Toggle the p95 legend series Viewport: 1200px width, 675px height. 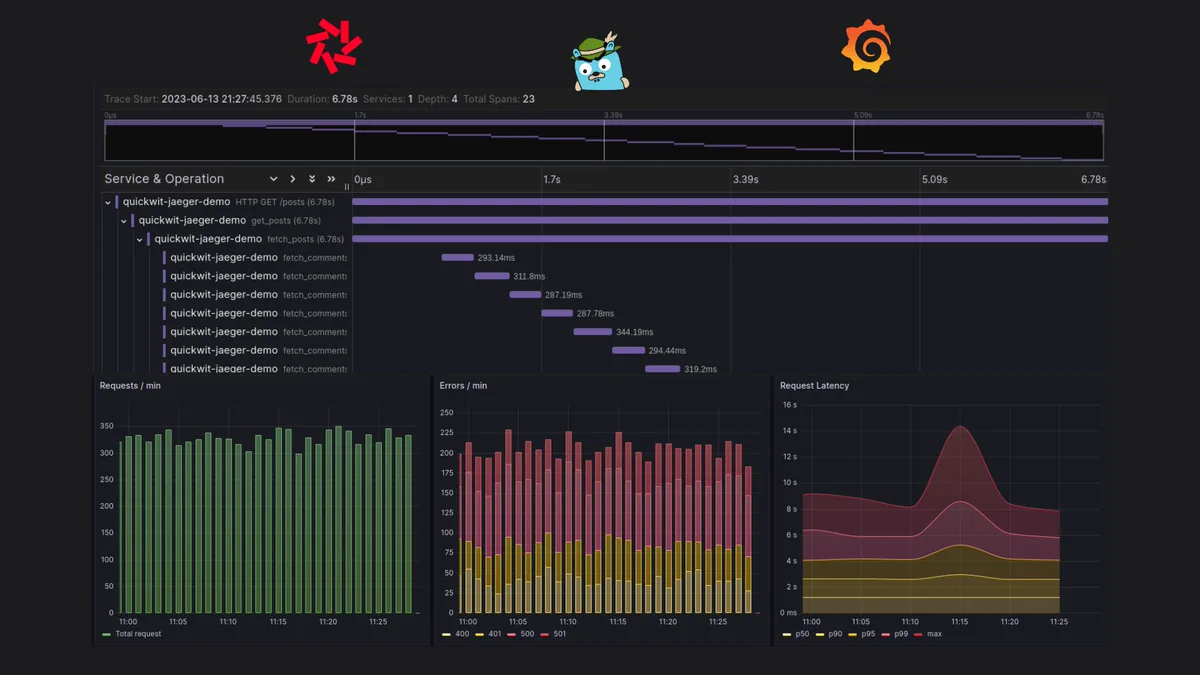pyautogui.click(x=862, y=634)
